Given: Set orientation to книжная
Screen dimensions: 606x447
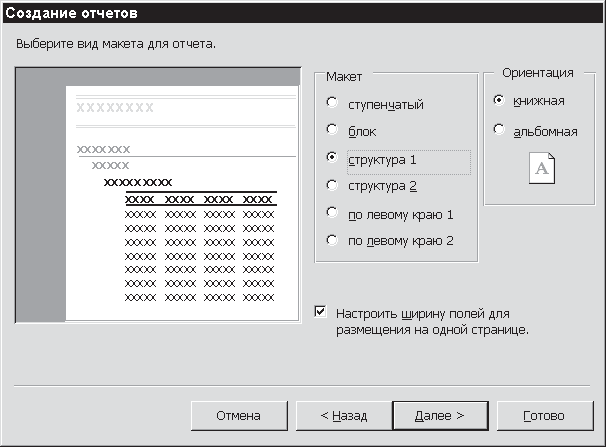Looking at the screenshot, I should [499, 101].
